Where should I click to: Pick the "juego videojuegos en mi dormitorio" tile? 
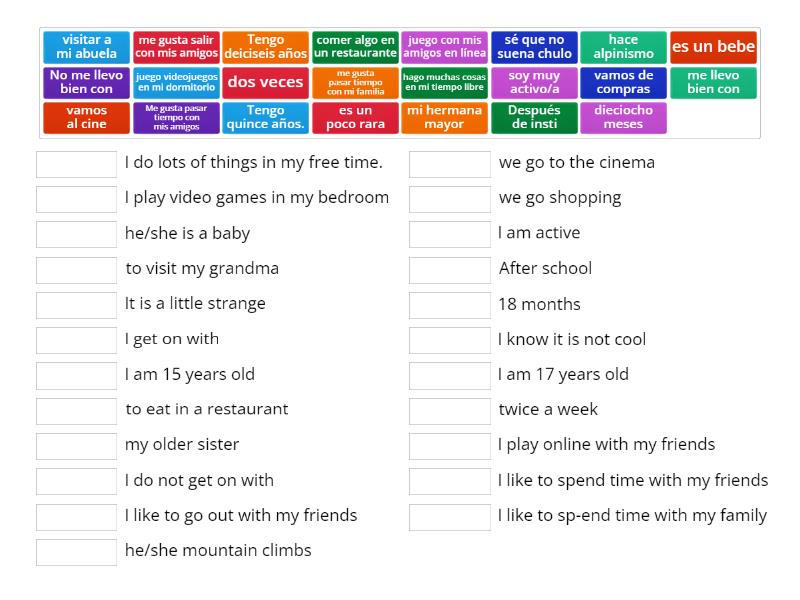click(176, 81)
